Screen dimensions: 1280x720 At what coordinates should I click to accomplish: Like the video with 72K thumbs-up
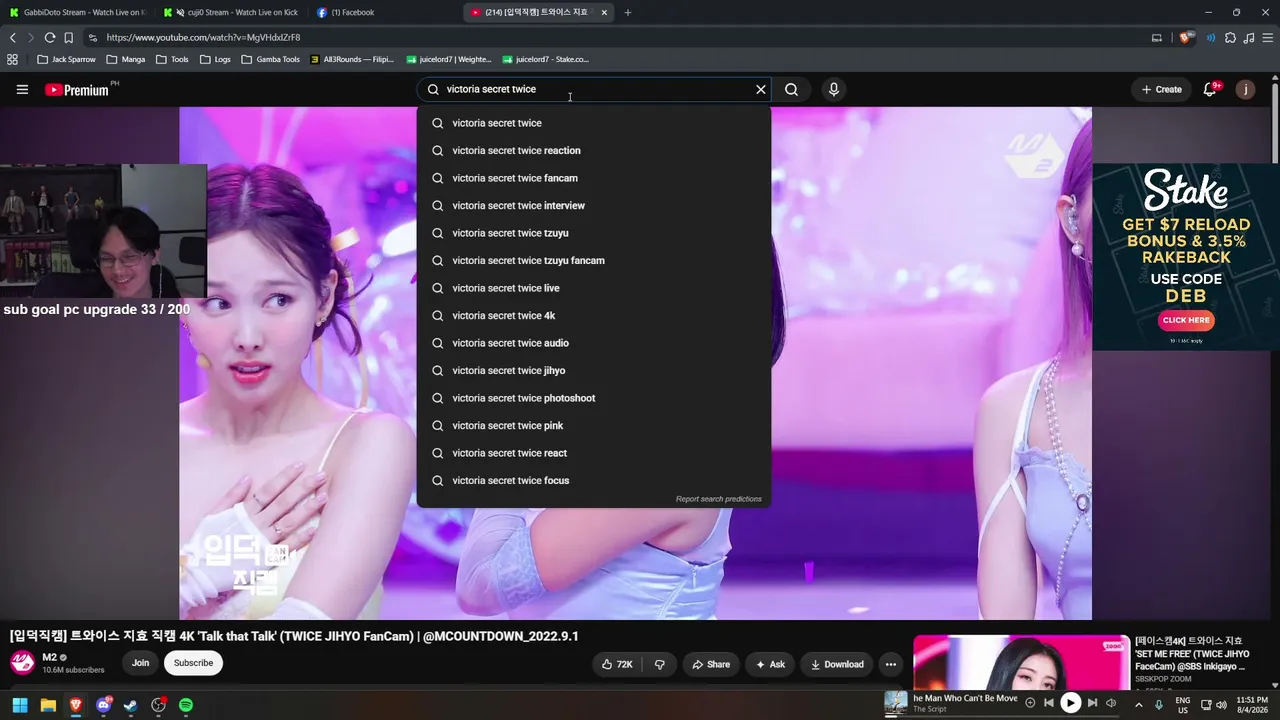coord(616,664)
